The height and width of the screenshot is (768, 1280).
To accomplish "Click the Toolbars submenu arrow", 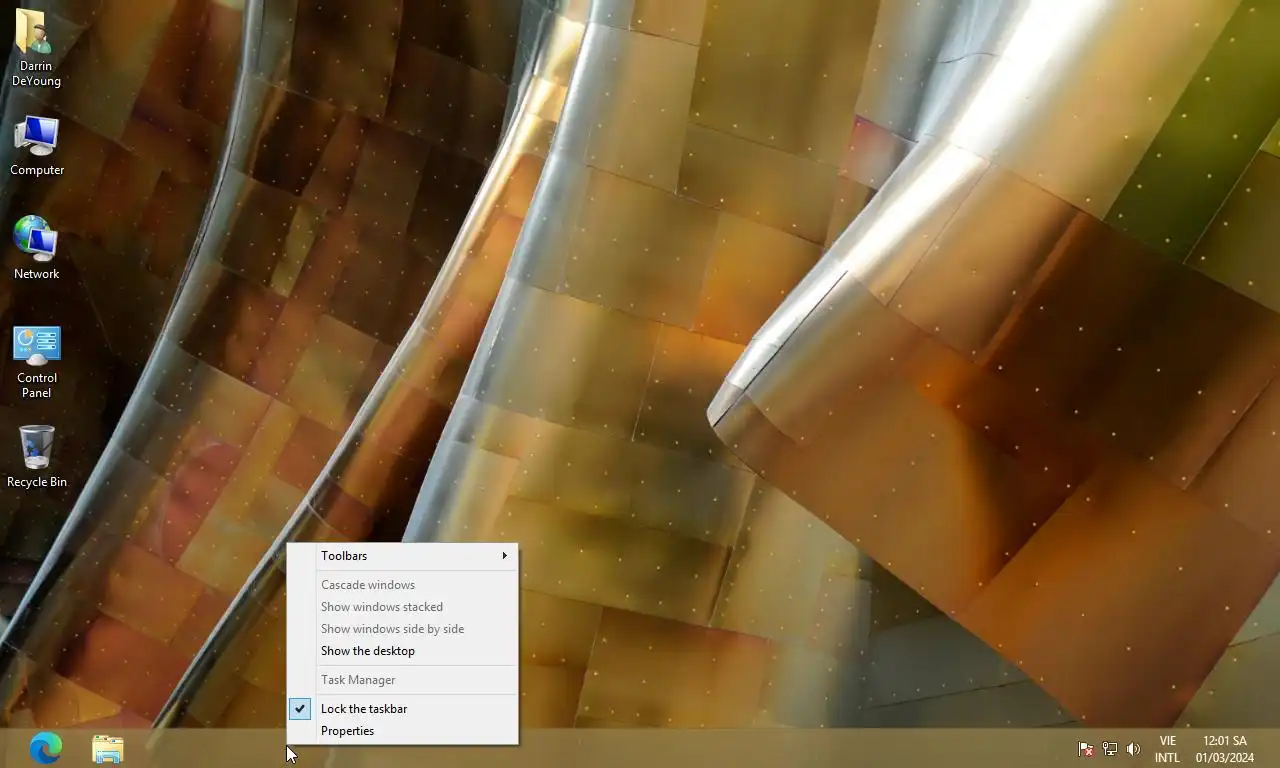I will tap(505, 556).
